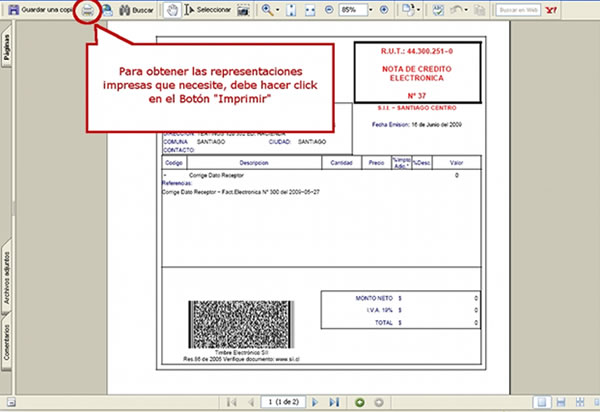Click the email globe icon beside printer

click(x=108, y=10)
